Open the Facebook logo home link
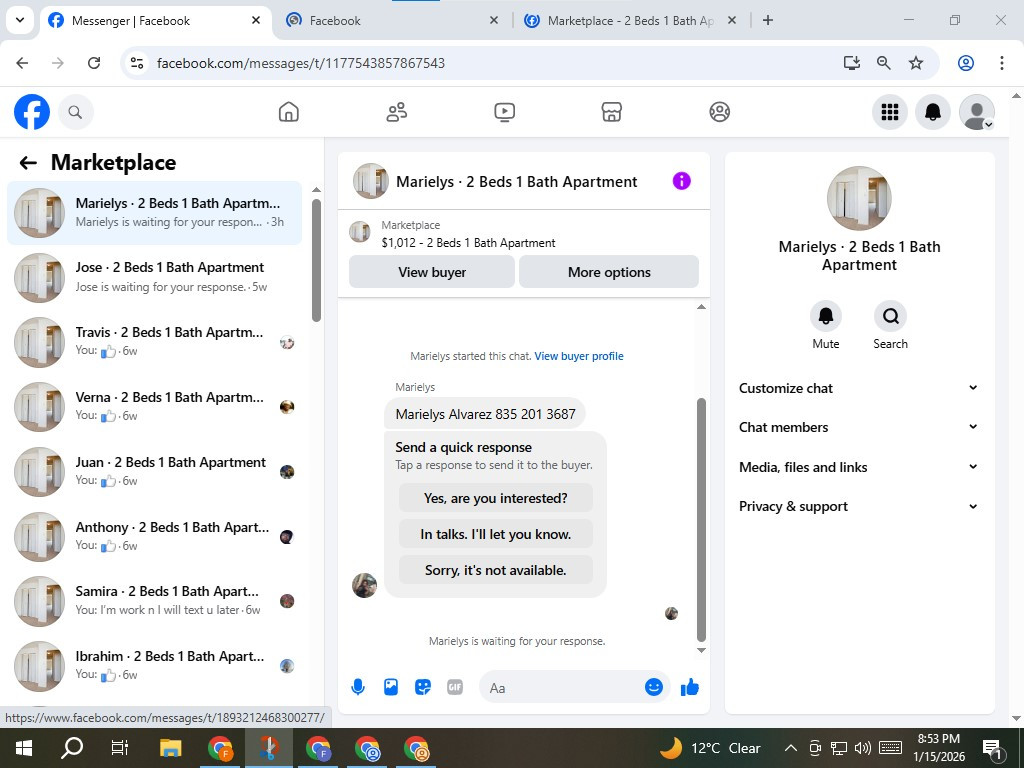The width and height of the screenshot is (1024, 768). click(x=32, y=112)
